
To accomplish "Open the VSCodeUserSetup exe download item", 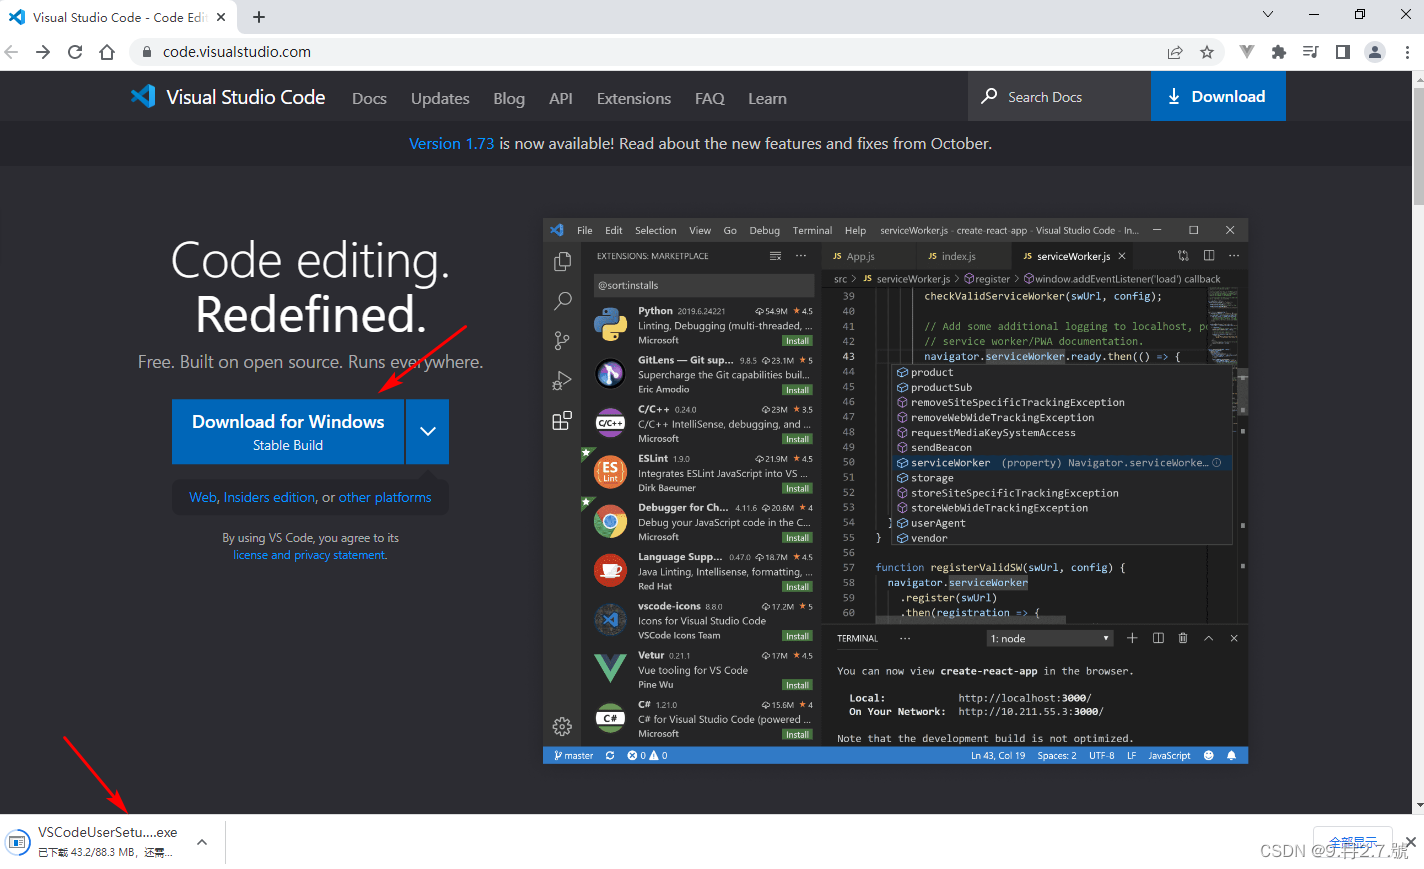I will (x=105, y=842).
